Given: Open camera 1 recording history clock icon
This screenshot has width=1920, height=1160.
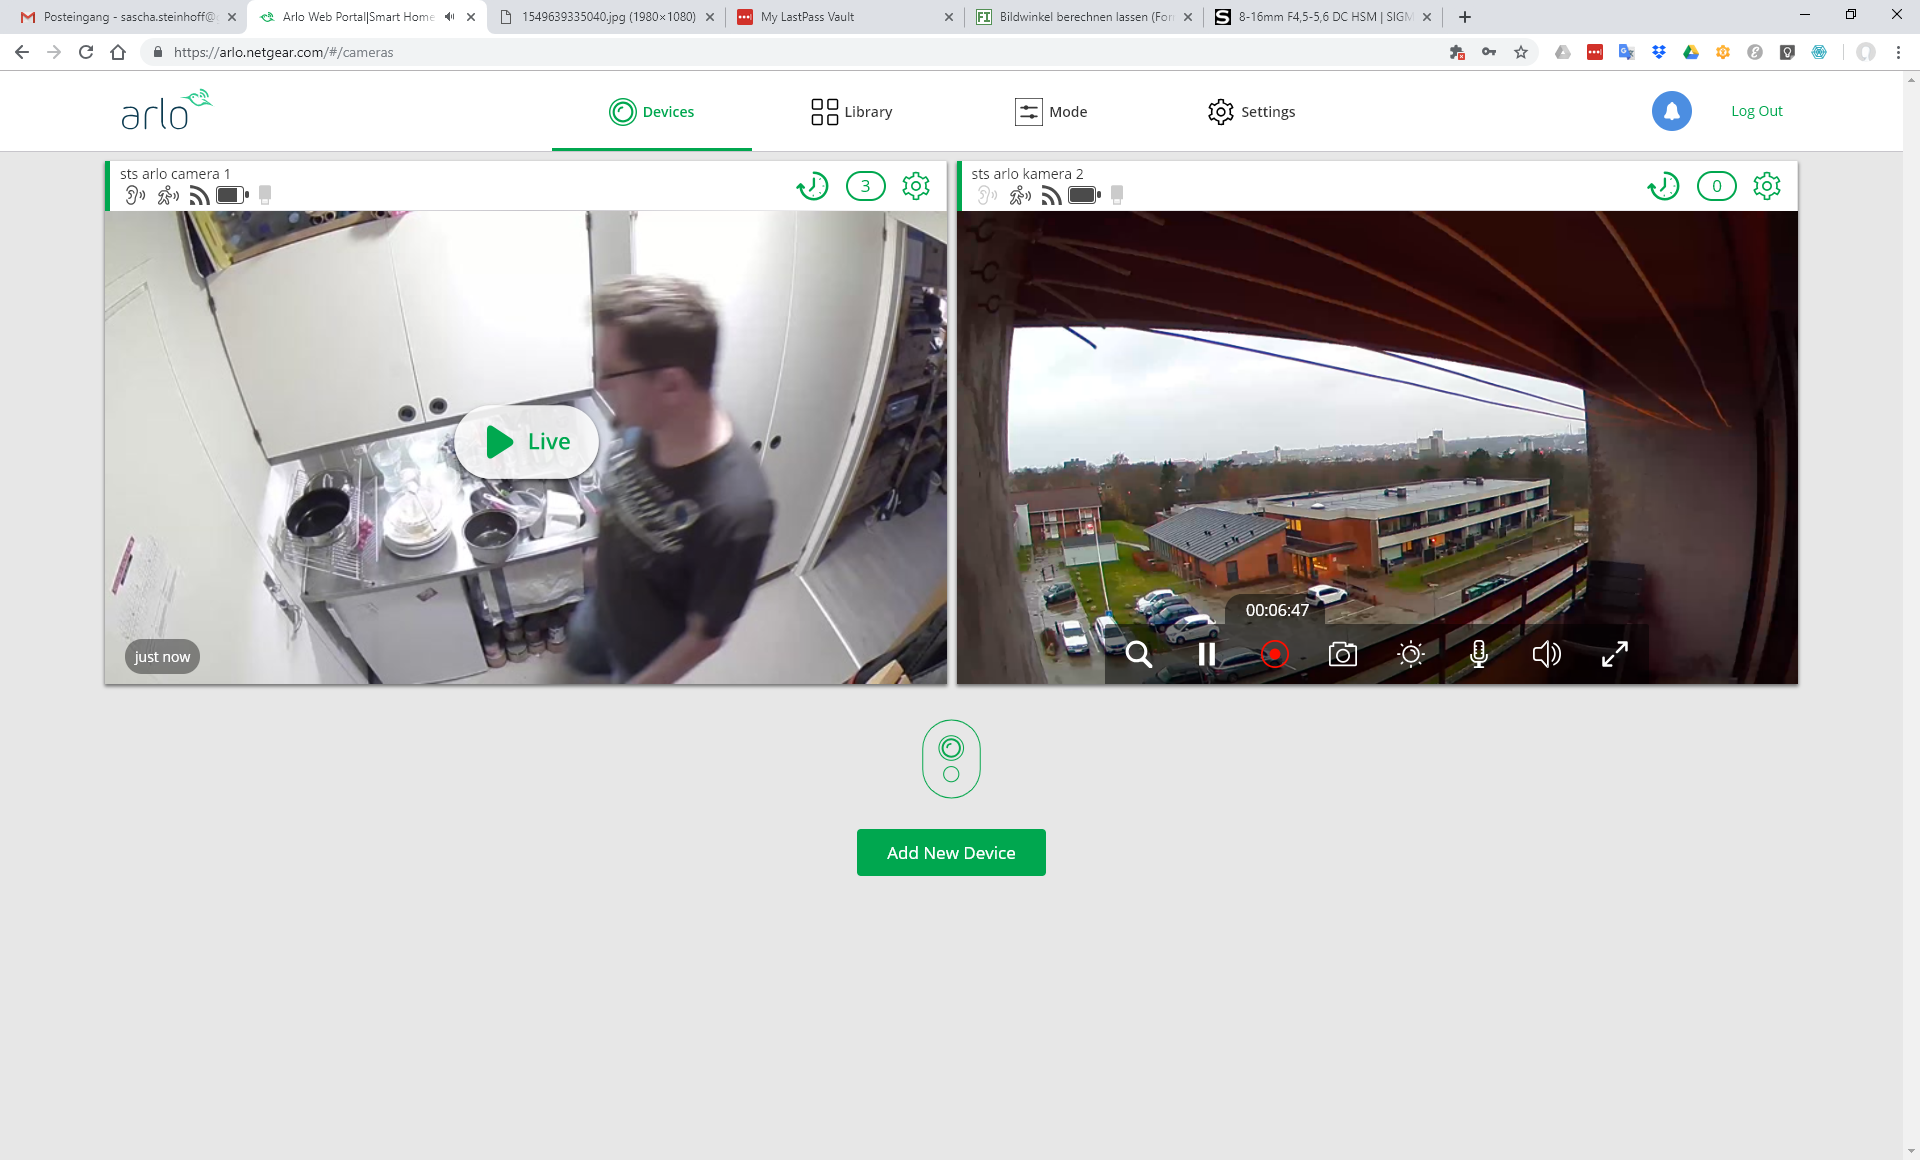Looking at the screenshot, I should click(x=812, y=186).
